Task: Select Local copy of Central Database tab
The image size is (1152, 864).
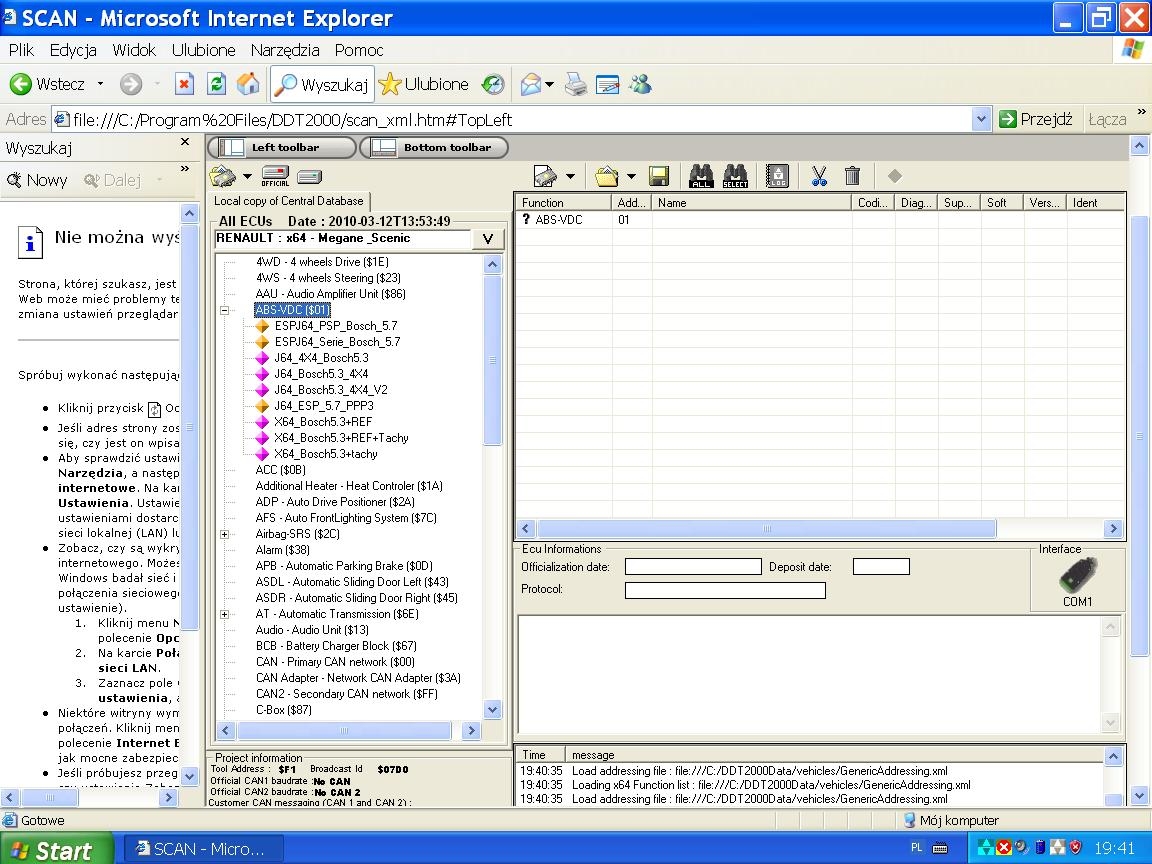Action: click(x=288, y=201)
